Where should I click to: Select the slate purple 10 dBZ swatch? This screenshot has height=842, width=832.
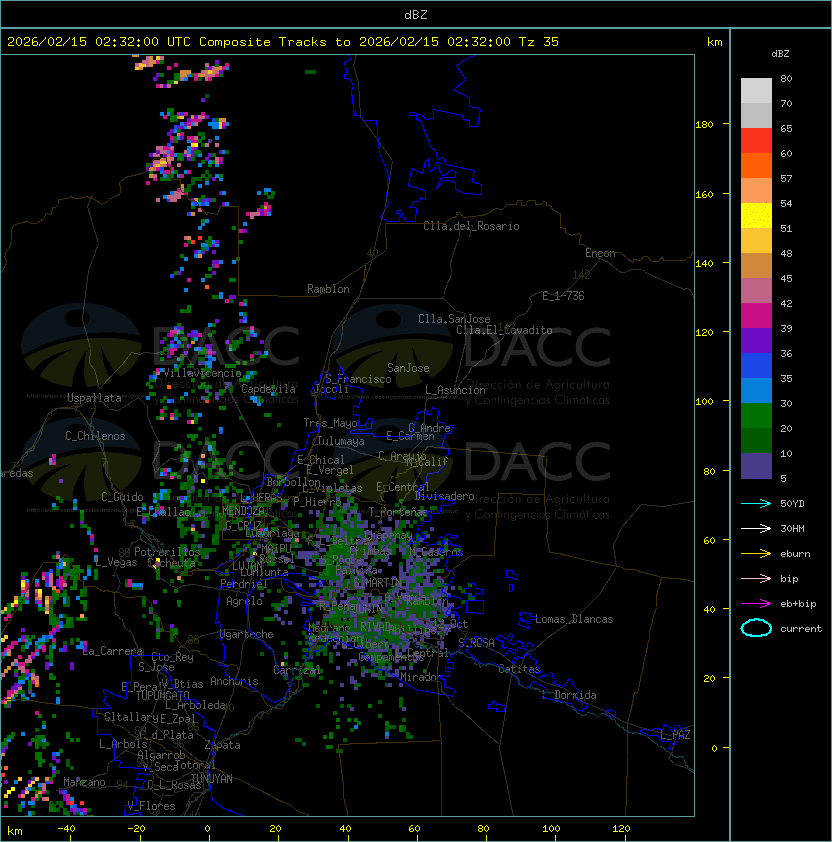tap(756, 466)
